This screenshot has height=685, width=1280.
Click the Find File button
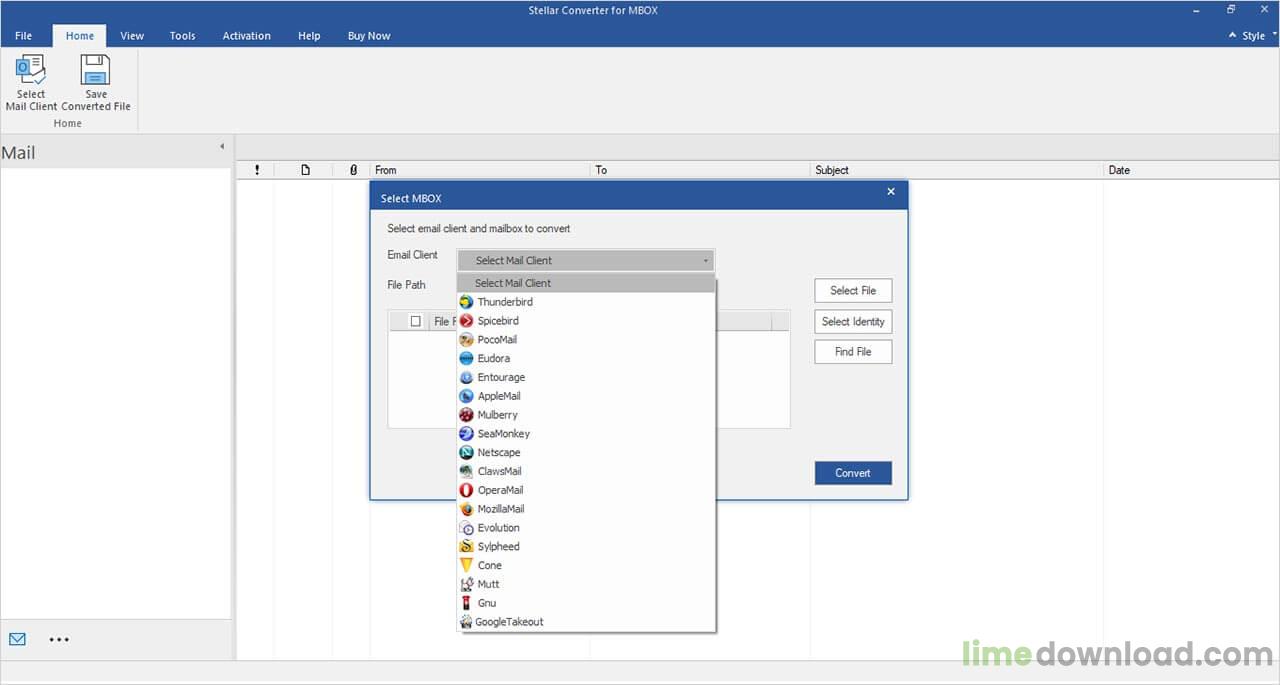pos(853,352)
